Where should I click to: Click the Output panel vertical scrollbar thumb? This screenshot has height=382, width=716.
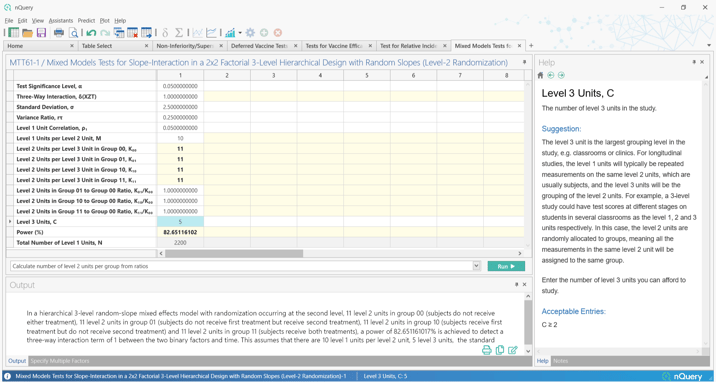point(528,322)
